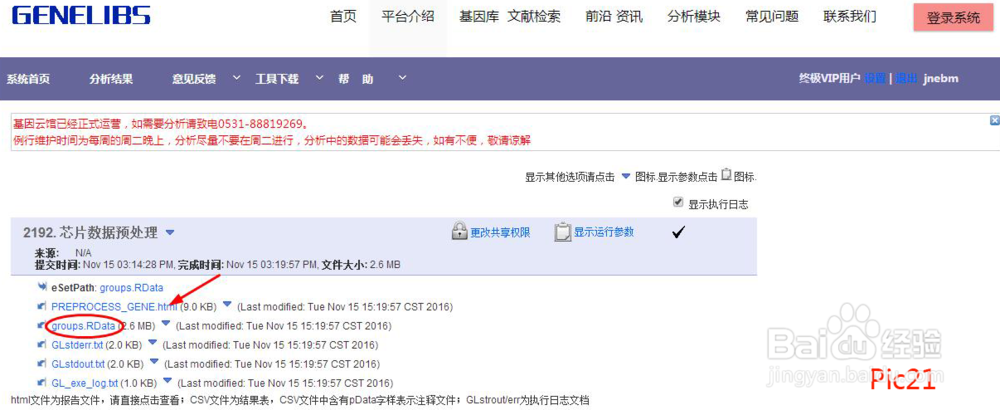Open 分析结果 in purple bar
Viewport: 1000px width, 410px height.
pos(111,79)
